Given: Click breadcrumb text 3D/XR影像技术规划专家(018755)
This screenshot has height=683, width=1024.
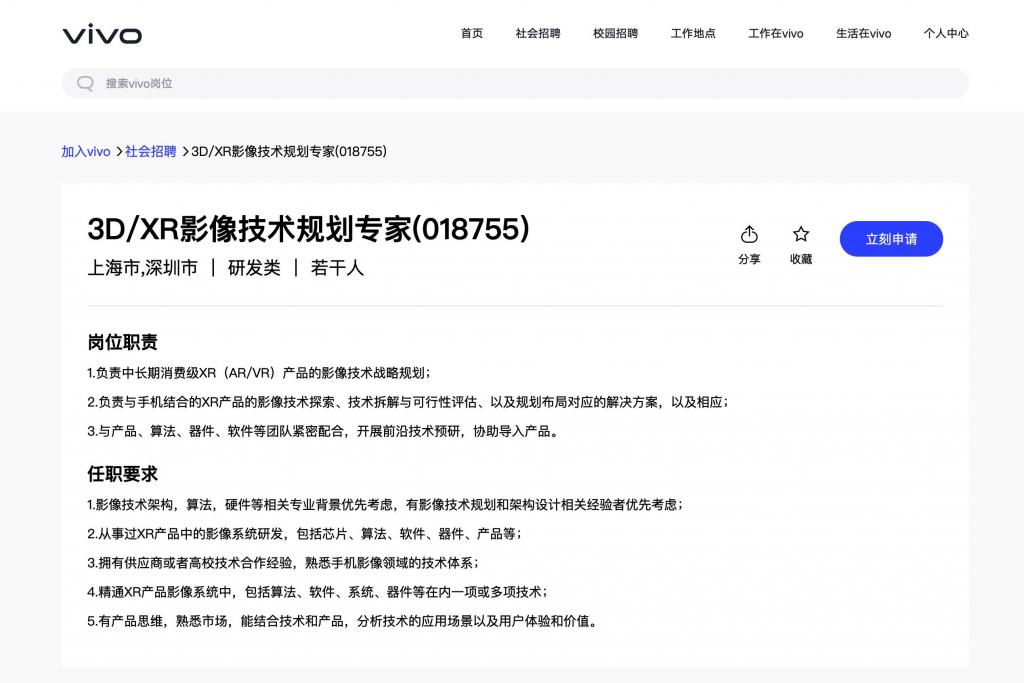Looking at the screenshot, I should click(289, 151).
